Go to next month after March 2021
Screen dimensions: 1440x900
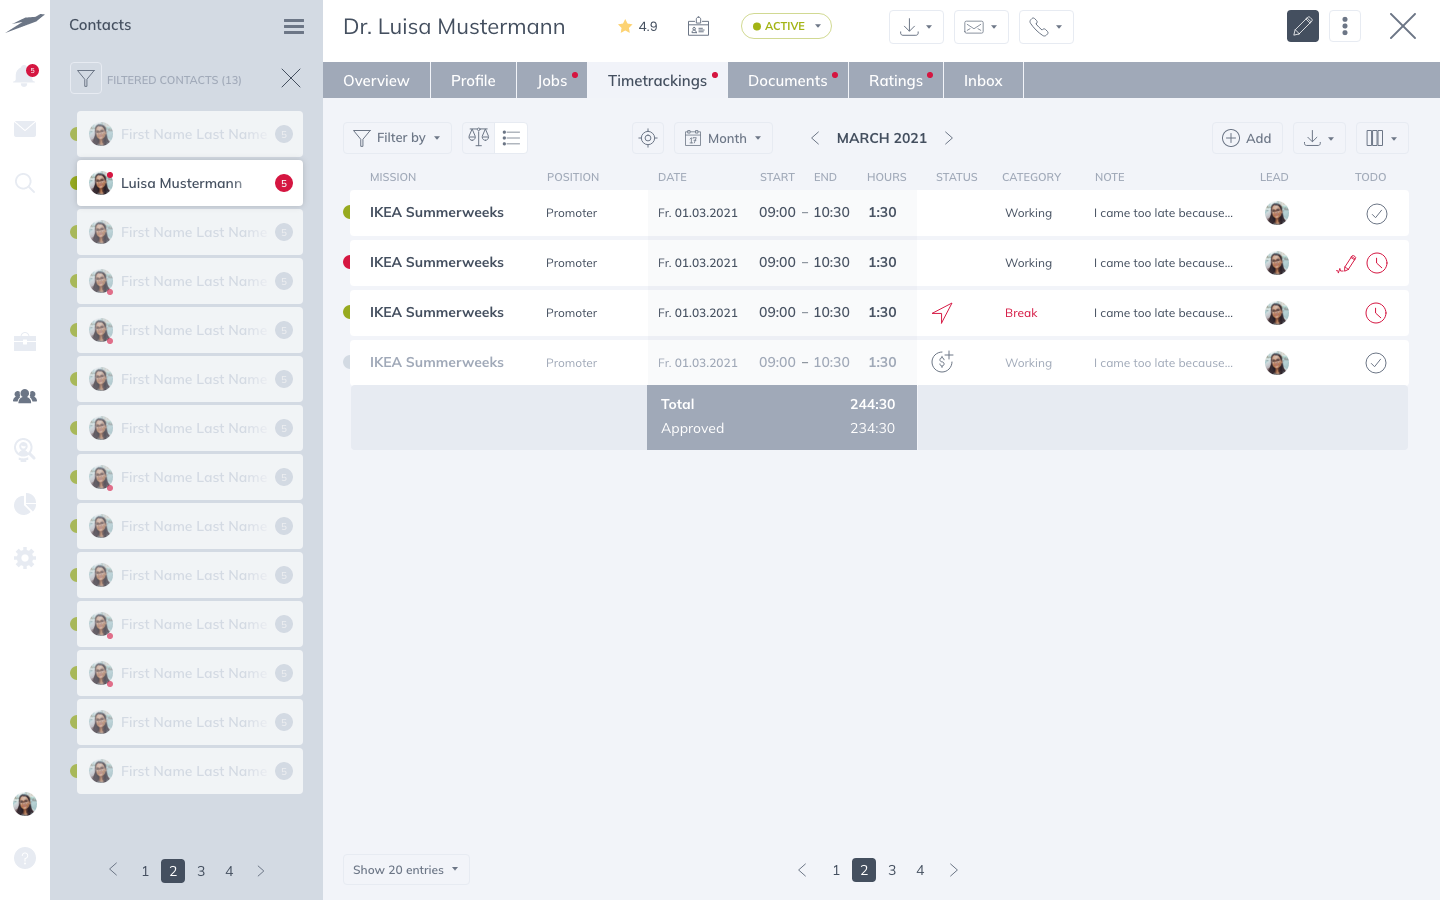click(949, 138)
